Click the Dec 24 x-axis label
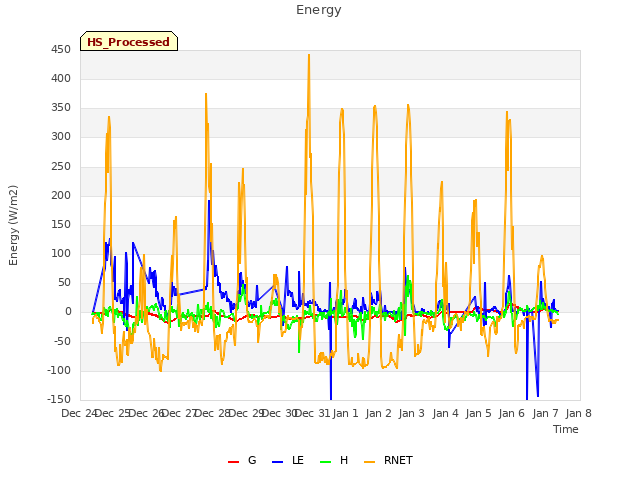 point(79,413)
